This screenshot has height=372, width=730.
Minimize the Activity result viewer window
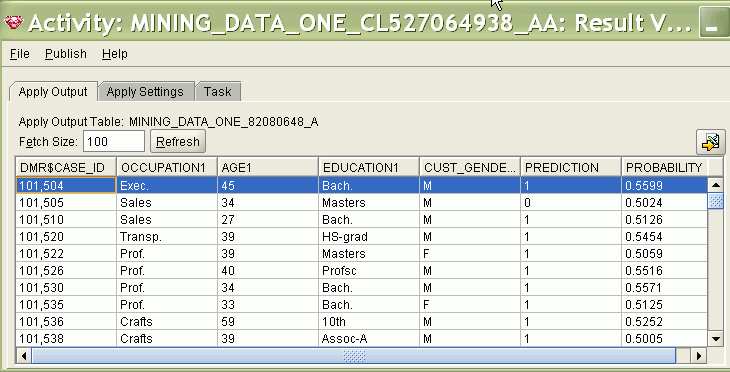point(711,23)
